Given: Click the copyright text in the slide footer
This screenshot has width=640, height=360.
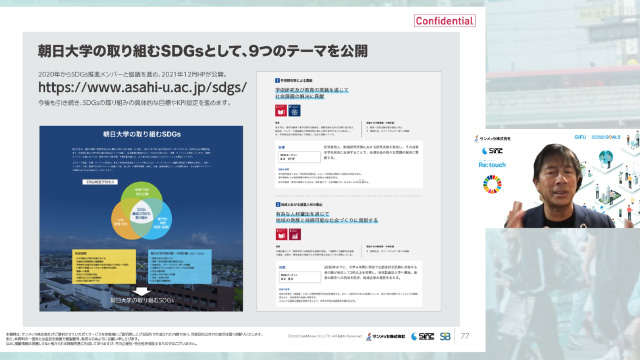Looking at the screenshot, I should pos(325,336).
